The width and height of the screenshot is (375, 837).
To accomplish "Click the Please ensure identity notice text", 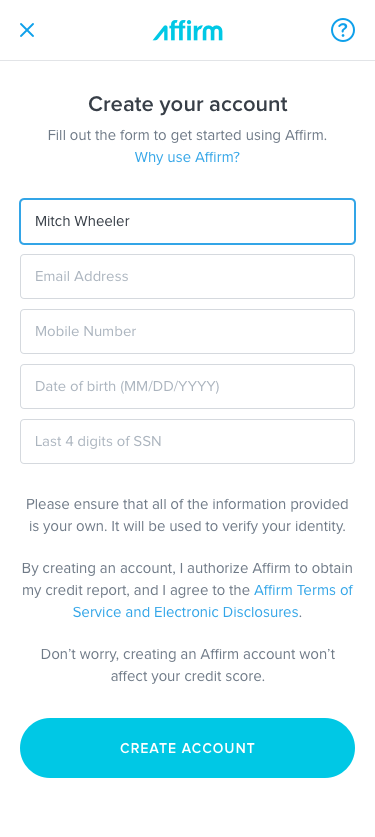I will pos(187,515).
